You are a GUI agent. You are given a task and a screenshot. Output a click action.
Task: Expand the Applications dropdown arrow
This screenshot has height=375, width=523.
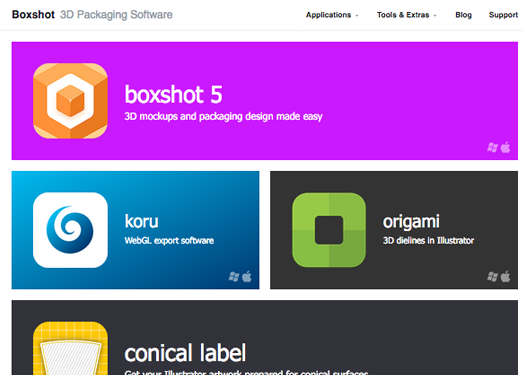[357, 15]
